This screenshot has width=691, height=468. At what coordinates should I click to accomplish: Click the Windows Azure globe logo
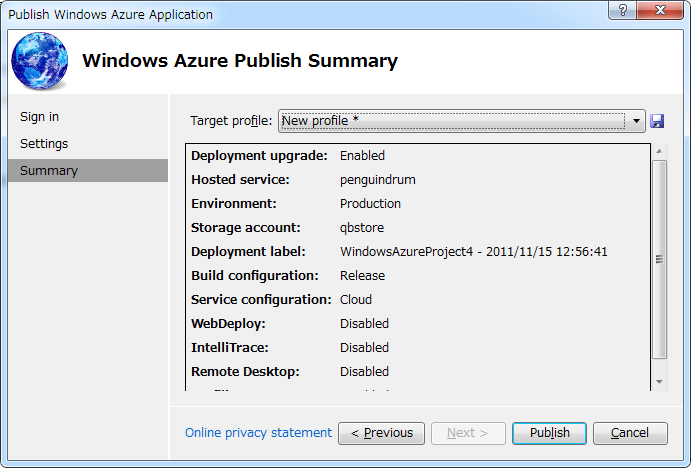pyautogui.click(x=40, y=61)
